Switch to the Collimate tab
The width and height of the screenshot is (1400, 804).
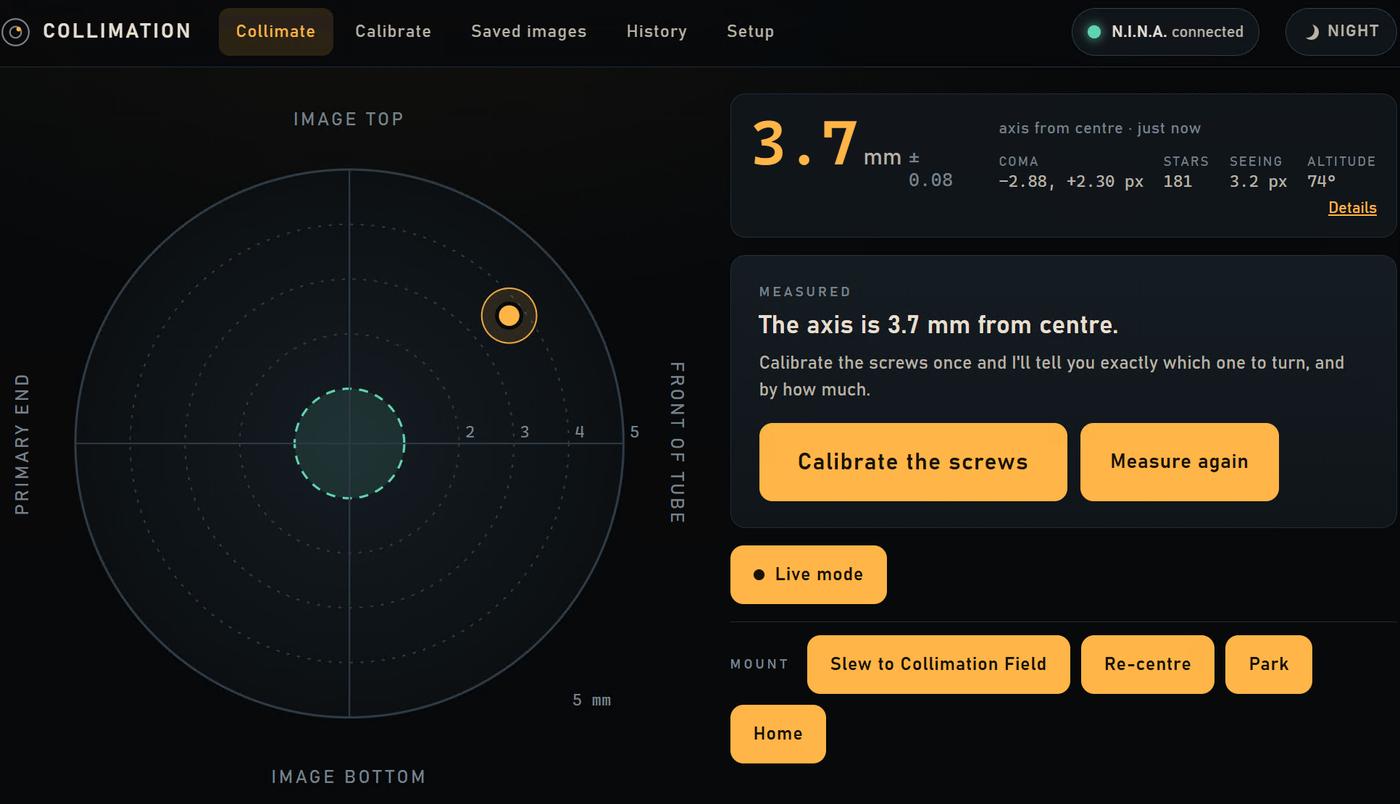pos(276,31)
